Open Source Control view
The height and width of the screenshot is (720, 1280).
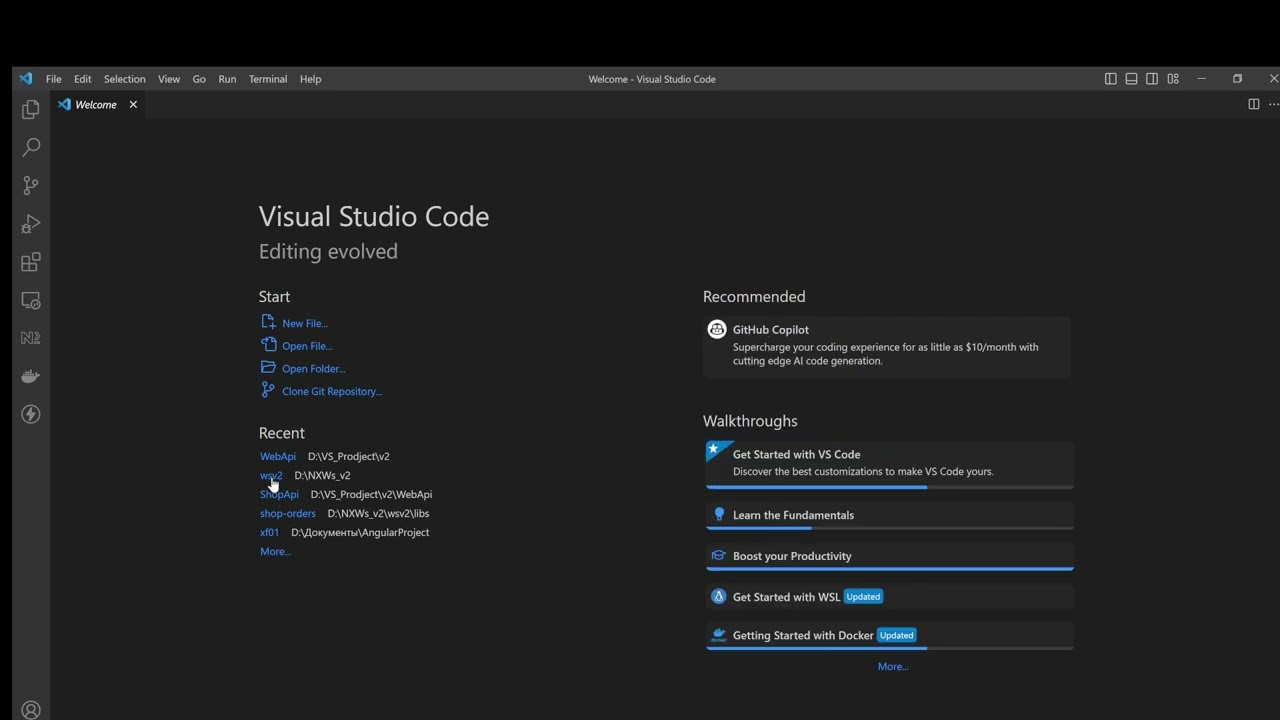coord(31,185)
